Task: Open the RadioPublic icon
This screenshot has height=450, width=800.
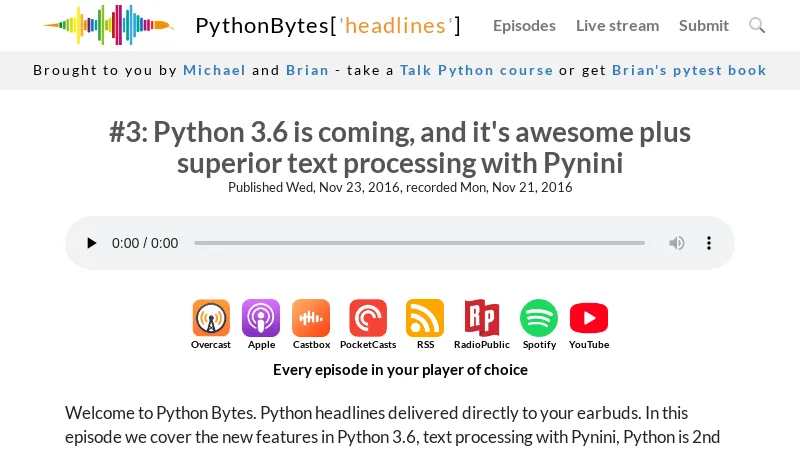Action: (x=481, y=319)
